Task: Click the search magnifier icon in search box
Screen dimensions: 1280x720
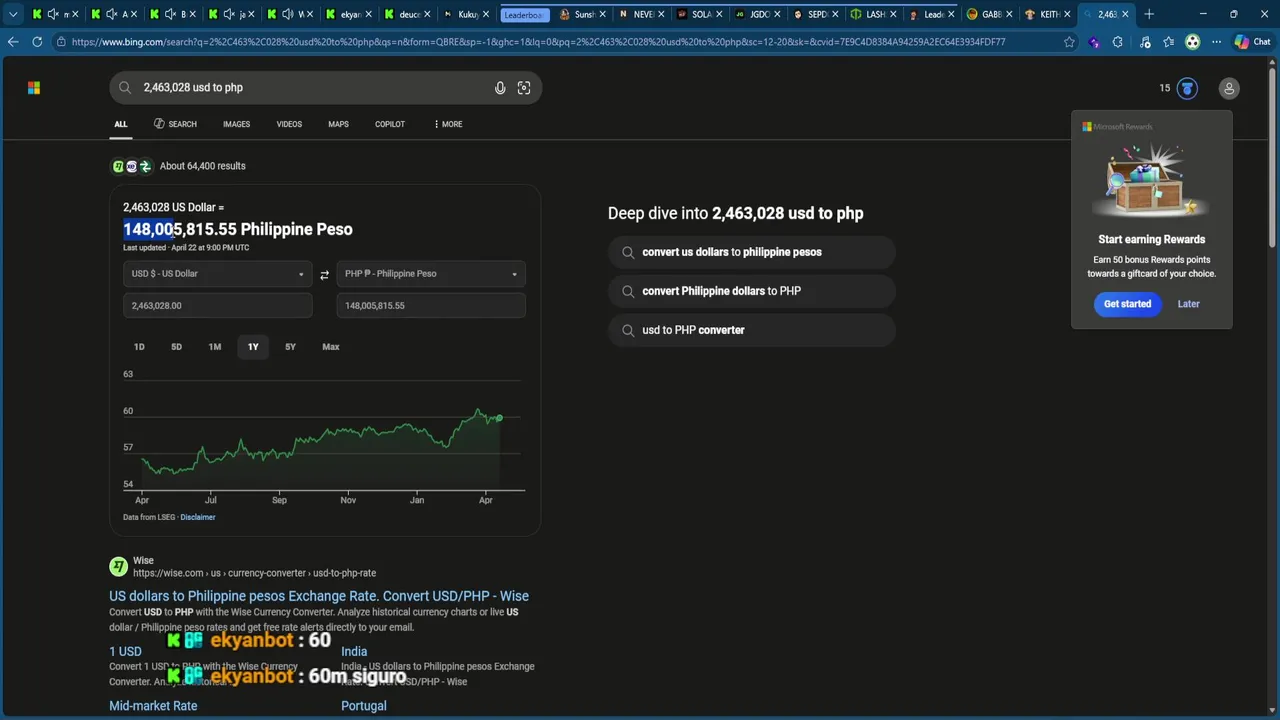Action: [125, 88]
